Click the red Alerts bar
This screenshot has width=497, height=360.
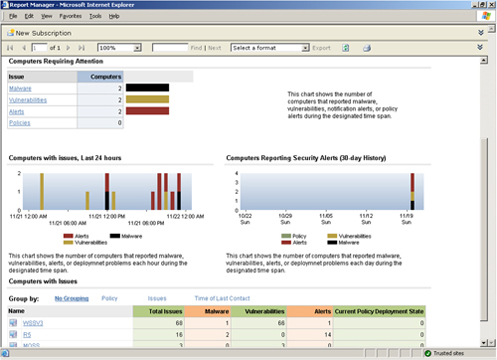pos(147,111)
